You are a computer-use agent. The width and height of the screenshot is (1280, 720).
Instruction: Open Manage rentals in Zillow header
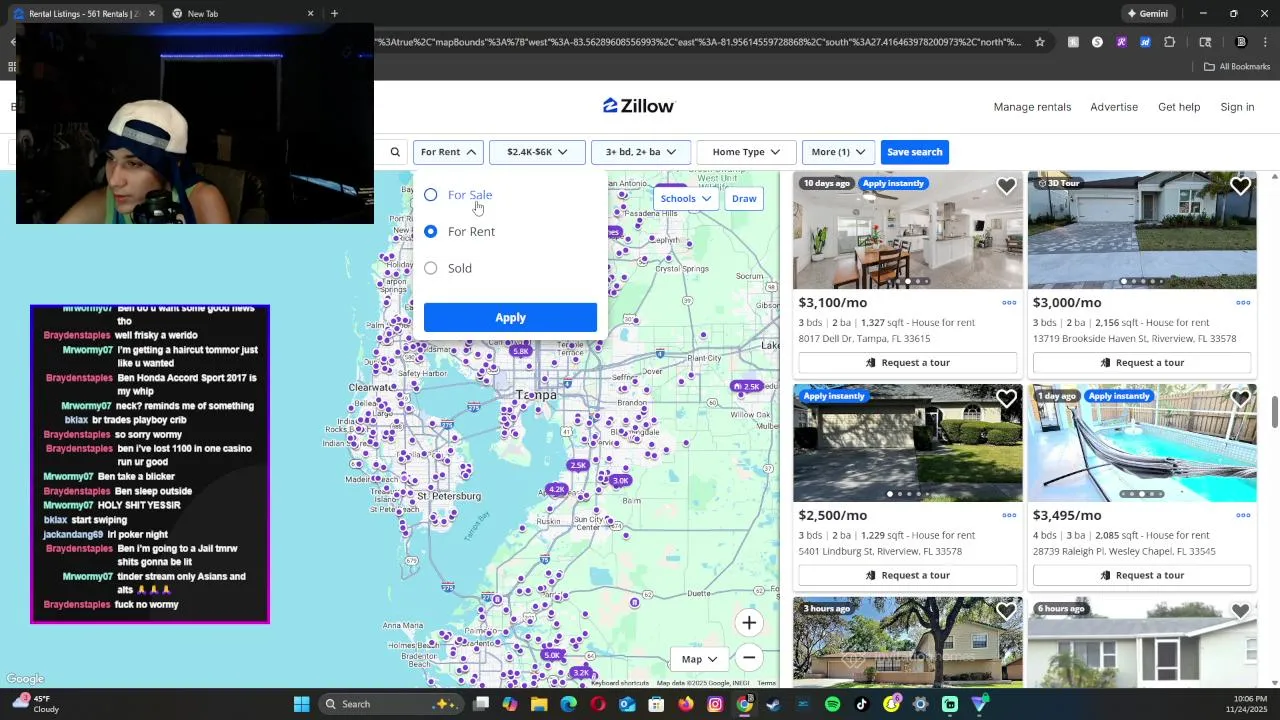[x=1032, y=107]
